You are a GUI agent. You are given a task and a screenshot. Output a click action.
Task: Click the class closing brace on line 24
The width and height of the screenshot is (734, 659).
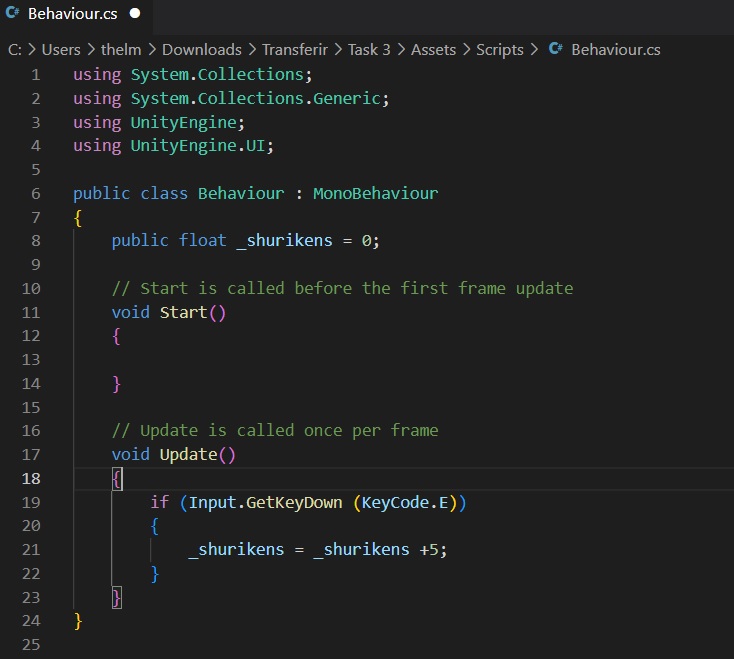[x=78, y=621]
